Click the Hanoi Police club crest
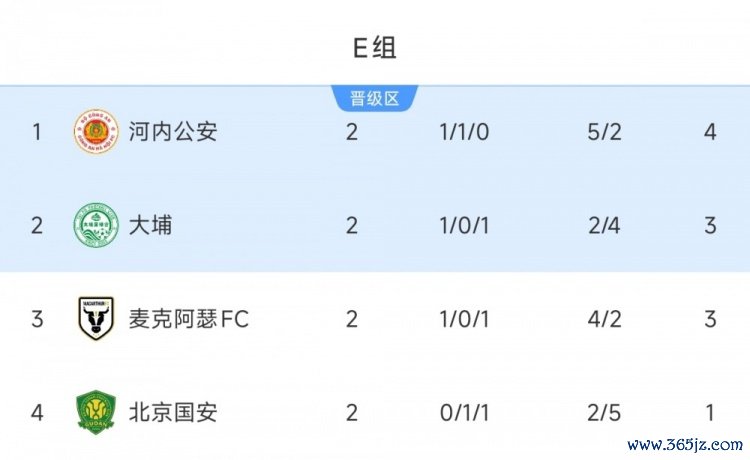750x460 pixels. (96, 131)
